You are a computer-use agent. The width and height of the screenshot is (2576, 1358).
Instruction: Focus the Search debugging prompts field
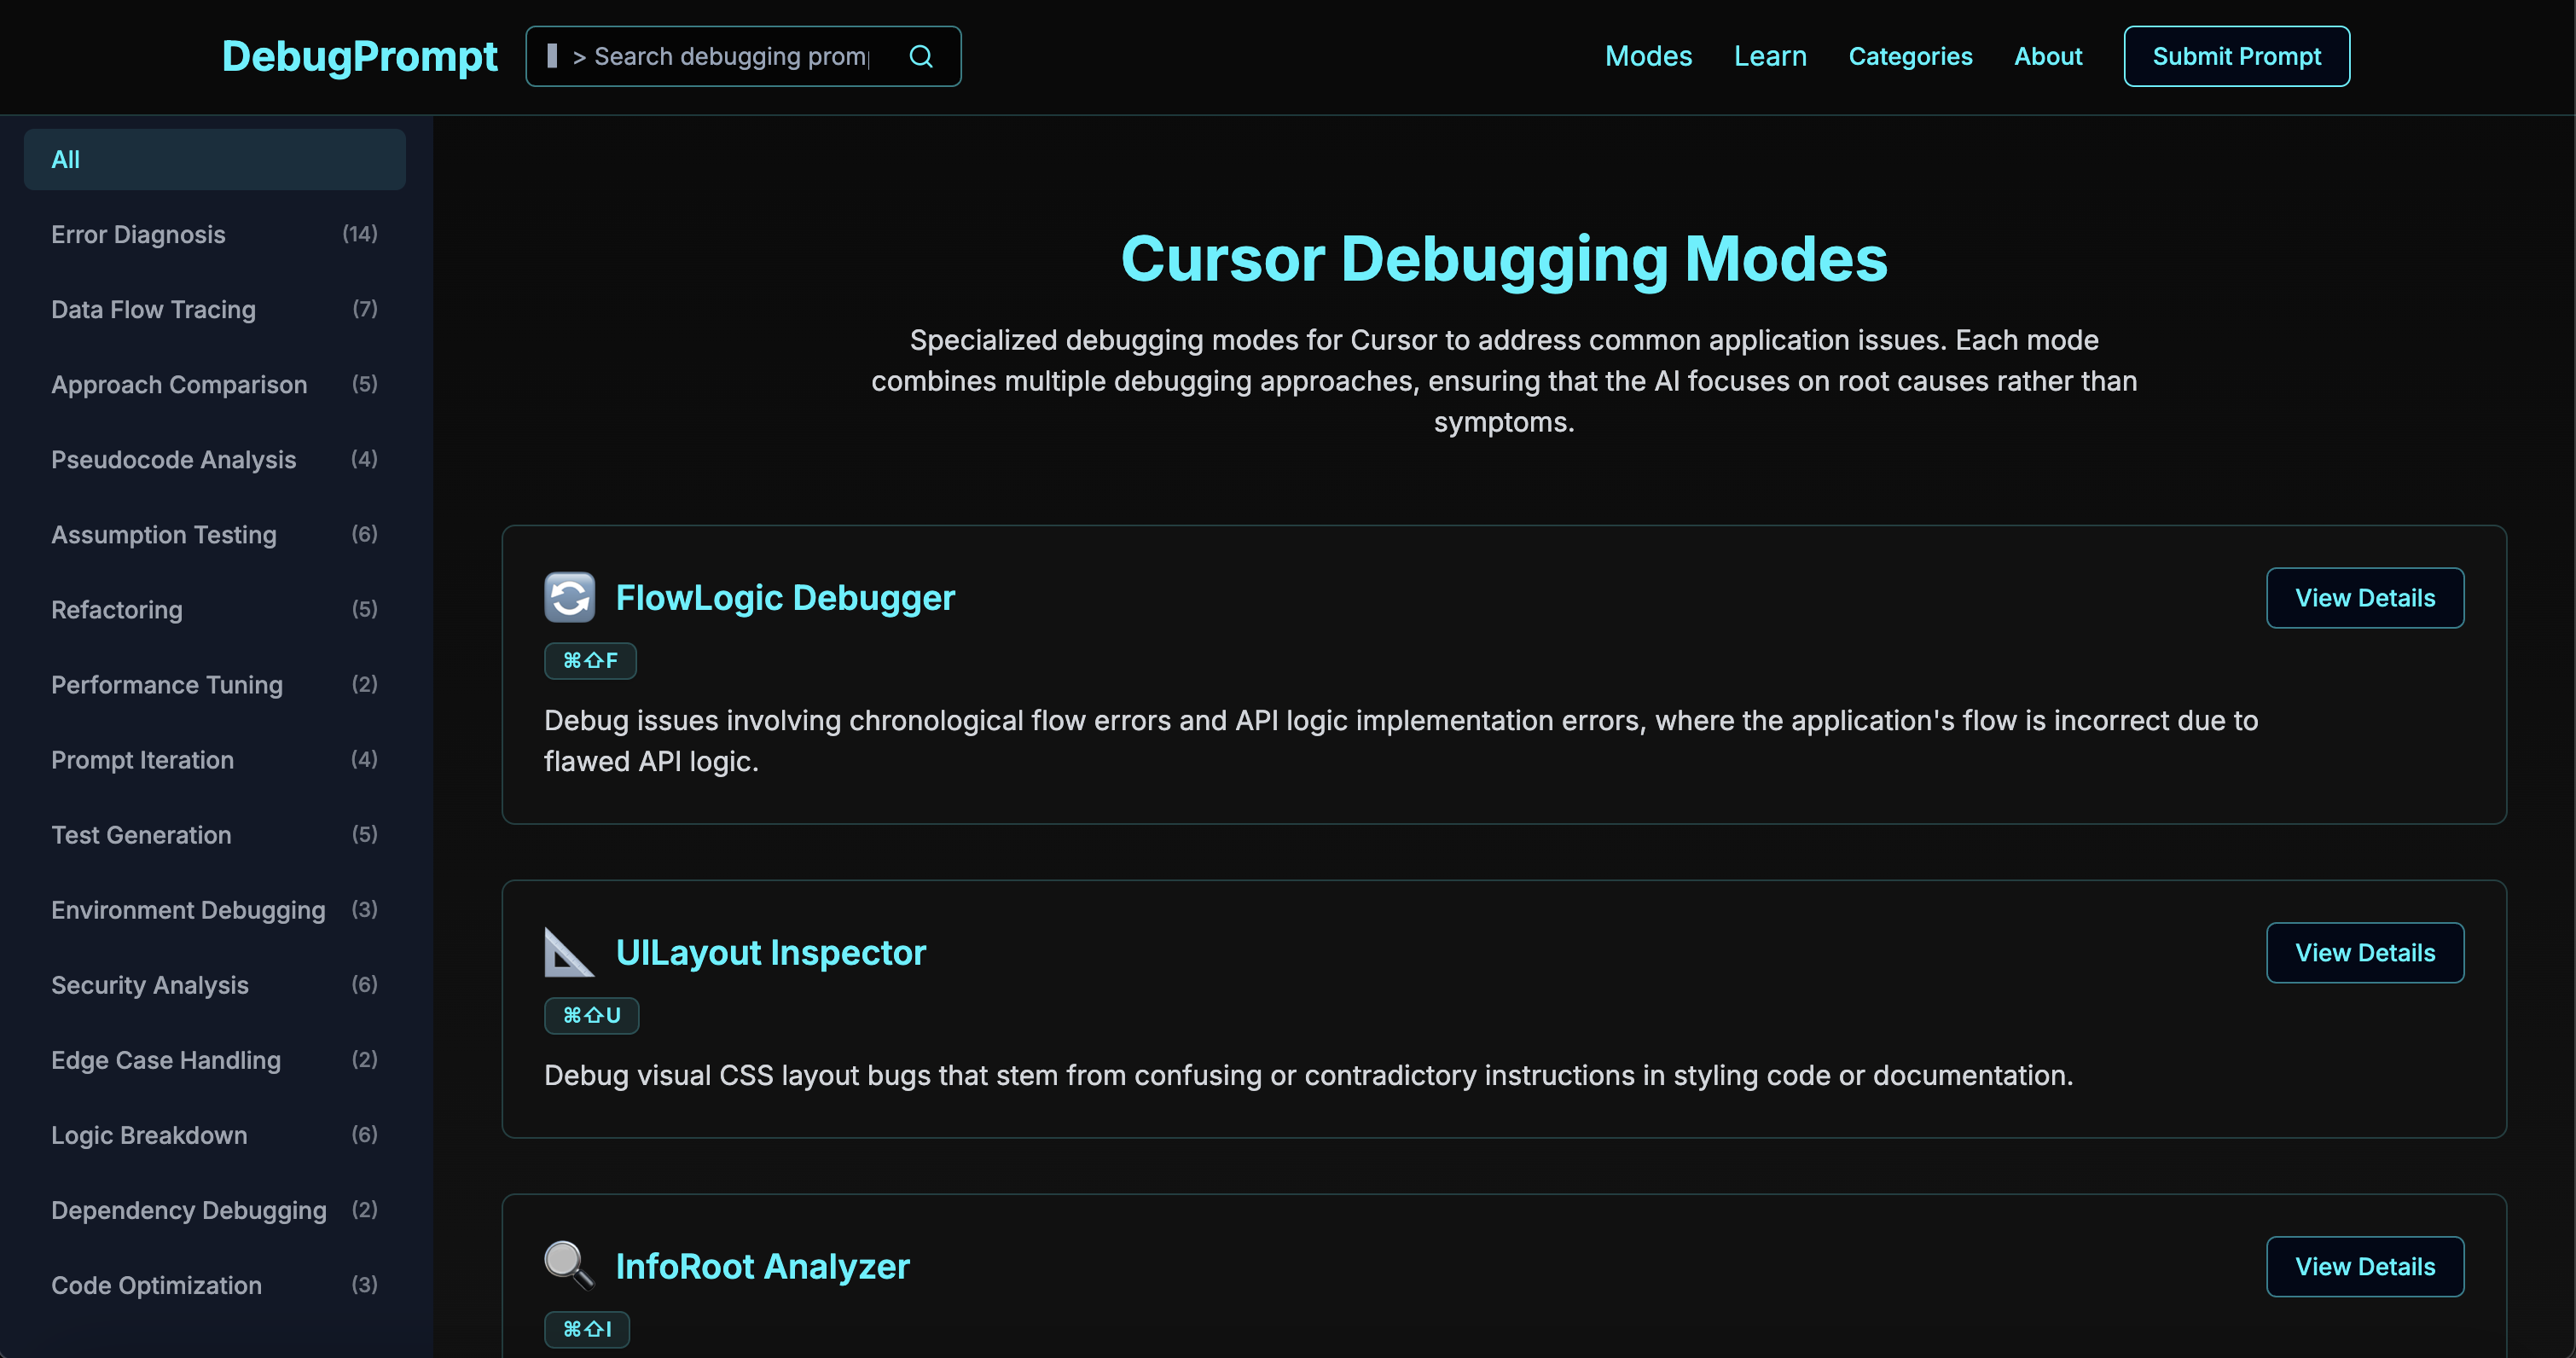pyautogui.click(x=730, y=57)
